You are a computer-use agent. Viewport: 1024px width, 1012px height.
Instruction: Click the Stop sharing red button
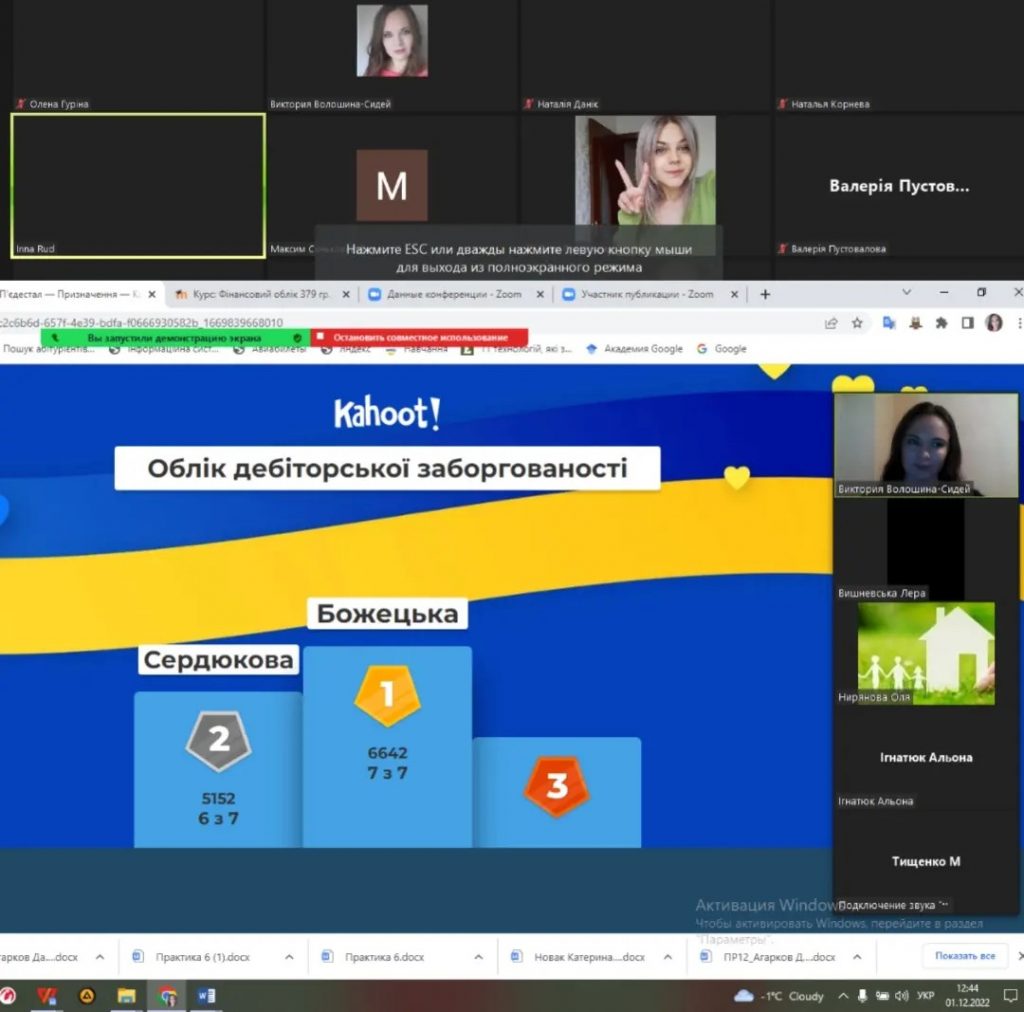420,338
